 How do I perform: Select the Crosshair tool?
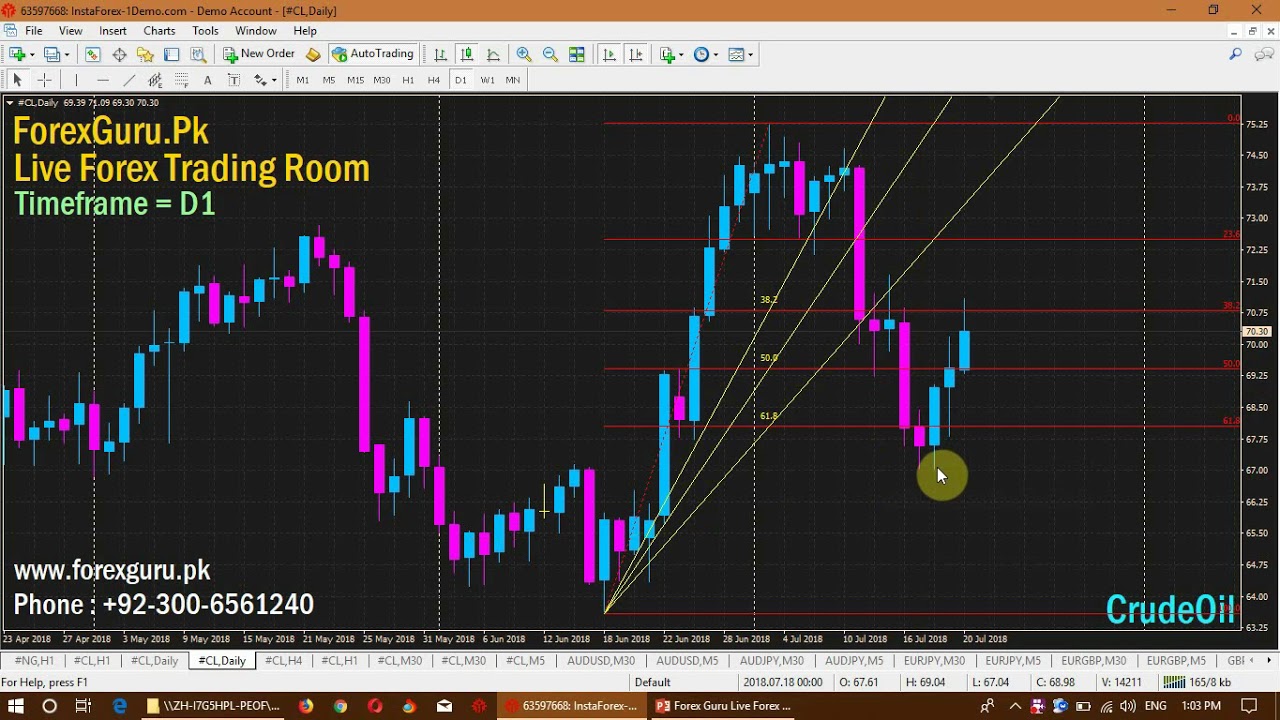(x=44, y=80)
